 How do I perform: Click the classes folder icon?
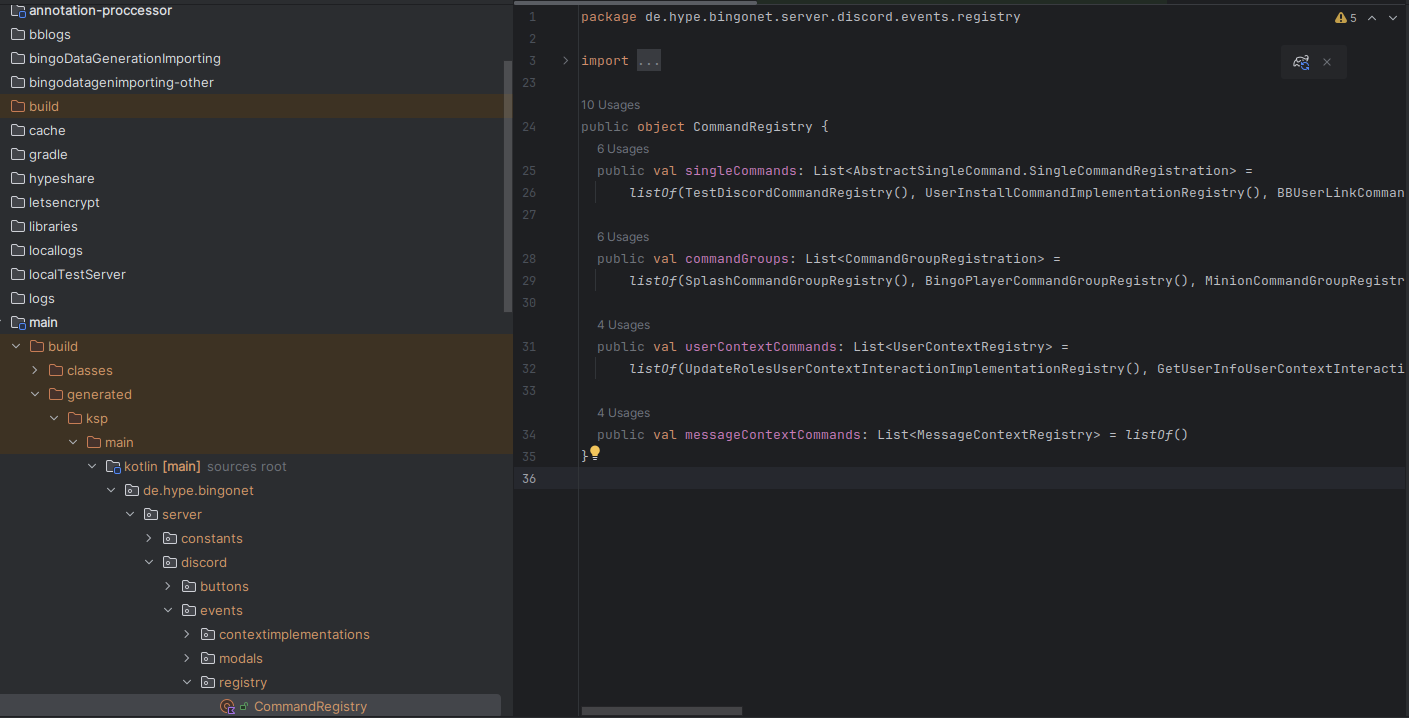[x=56, y=370]
